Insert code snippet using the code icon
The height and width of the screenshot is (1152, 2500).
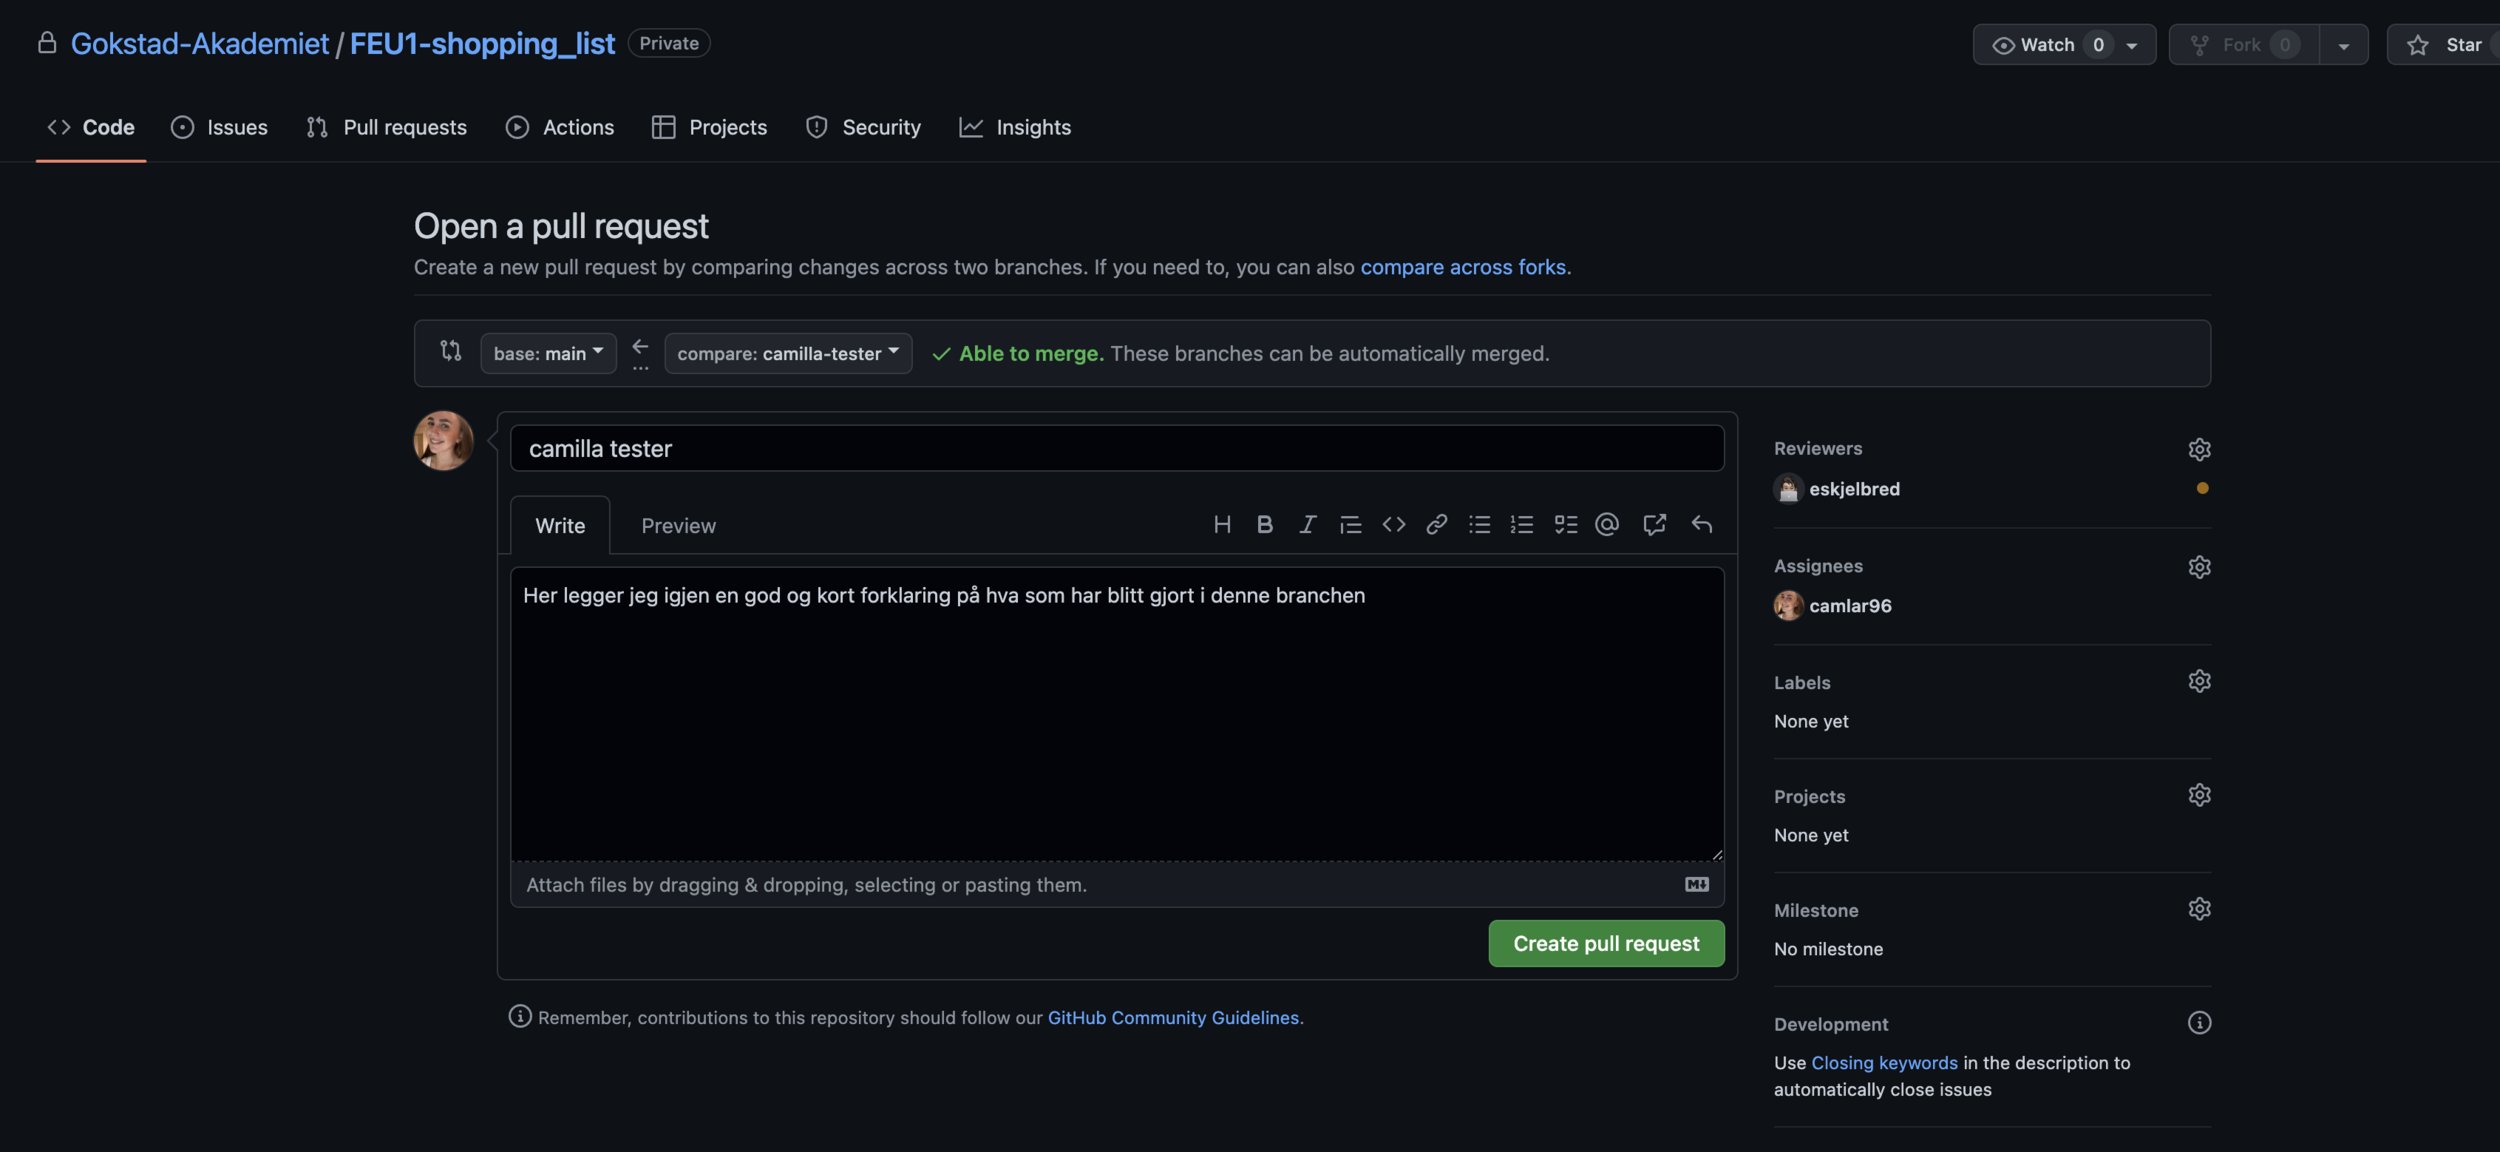[x=1393, y=525]
